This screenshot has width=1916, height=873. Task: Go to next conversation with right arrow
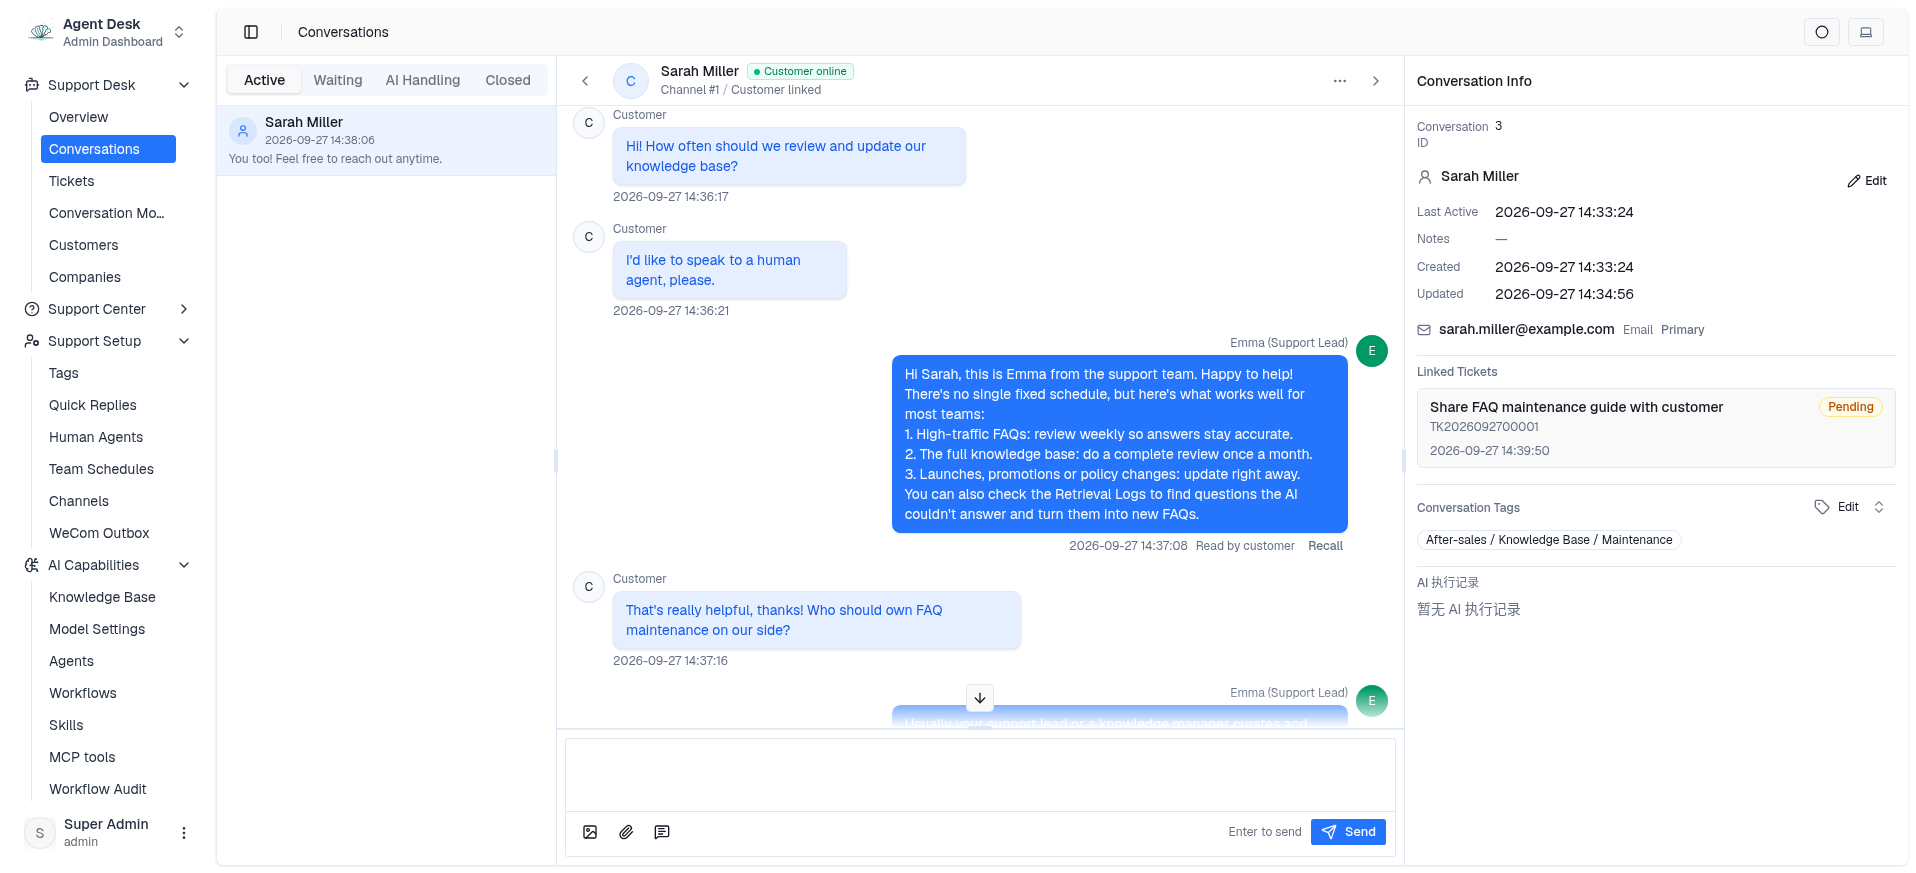[1375, 81]
